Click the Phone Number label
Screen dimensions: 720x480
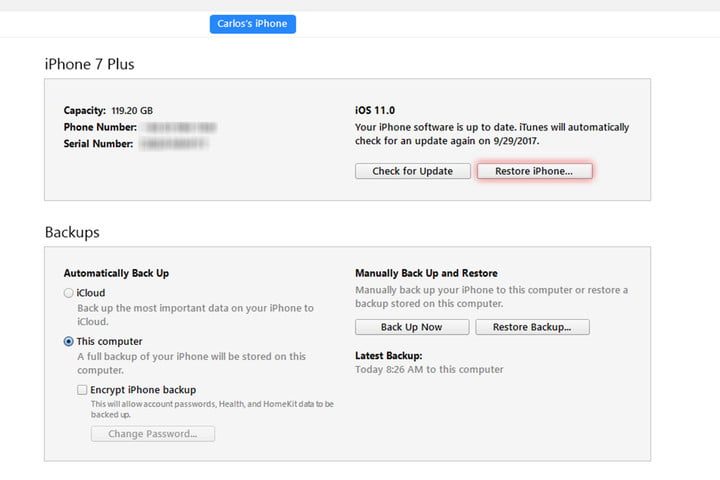[98, 128]
